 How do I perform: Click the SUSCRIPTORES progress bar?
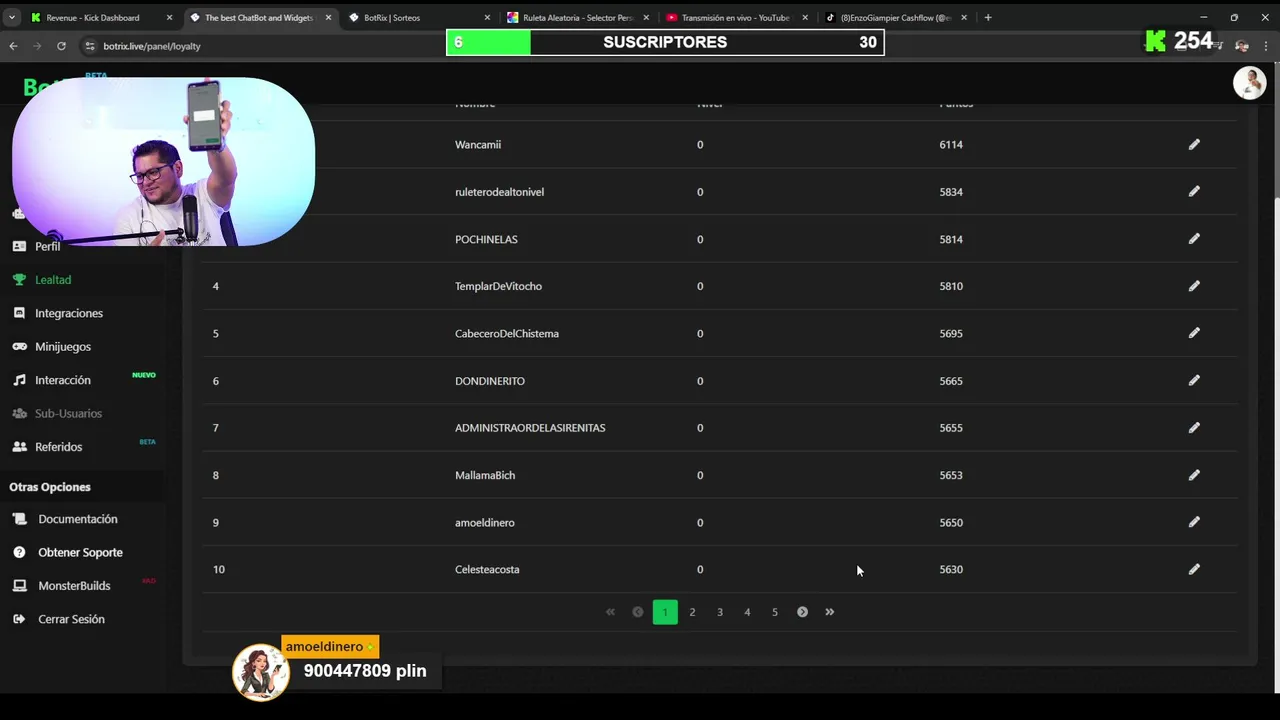pos(665,42)
